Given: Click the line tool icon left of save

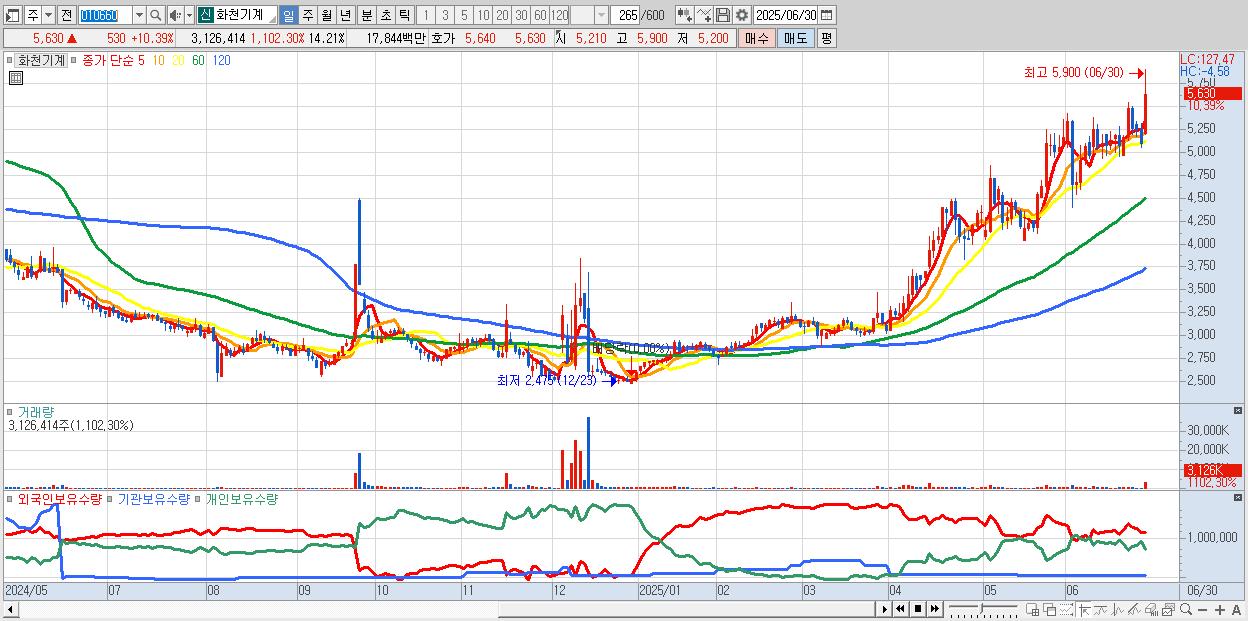Looking at the screenshot, I should tap(703, 15).
